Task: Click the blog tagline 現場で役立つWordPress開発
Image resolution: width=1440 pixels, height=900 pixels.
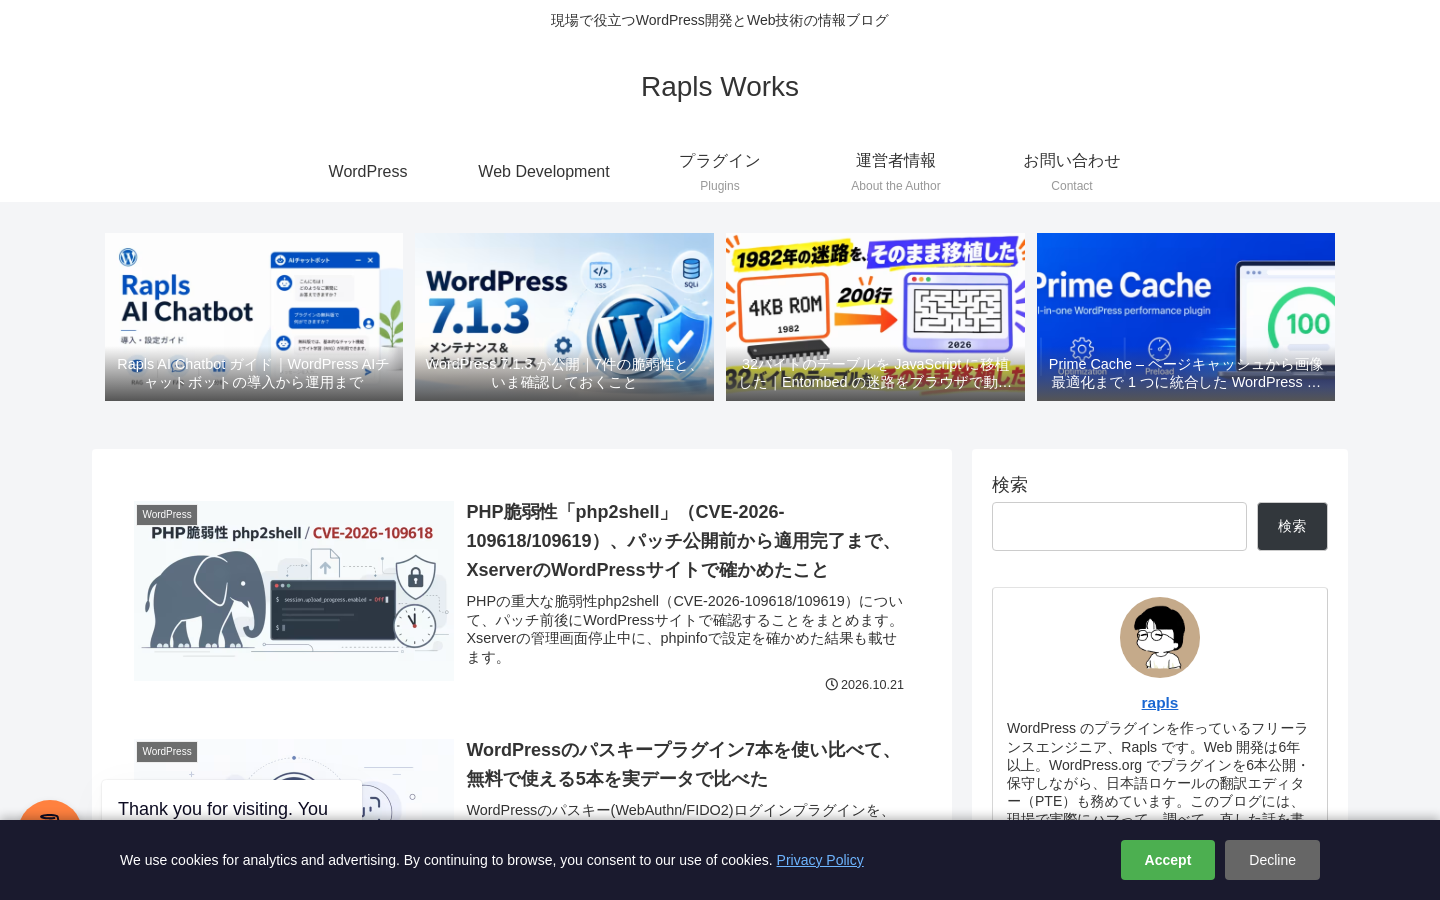Action: click(x=720, y=20)
